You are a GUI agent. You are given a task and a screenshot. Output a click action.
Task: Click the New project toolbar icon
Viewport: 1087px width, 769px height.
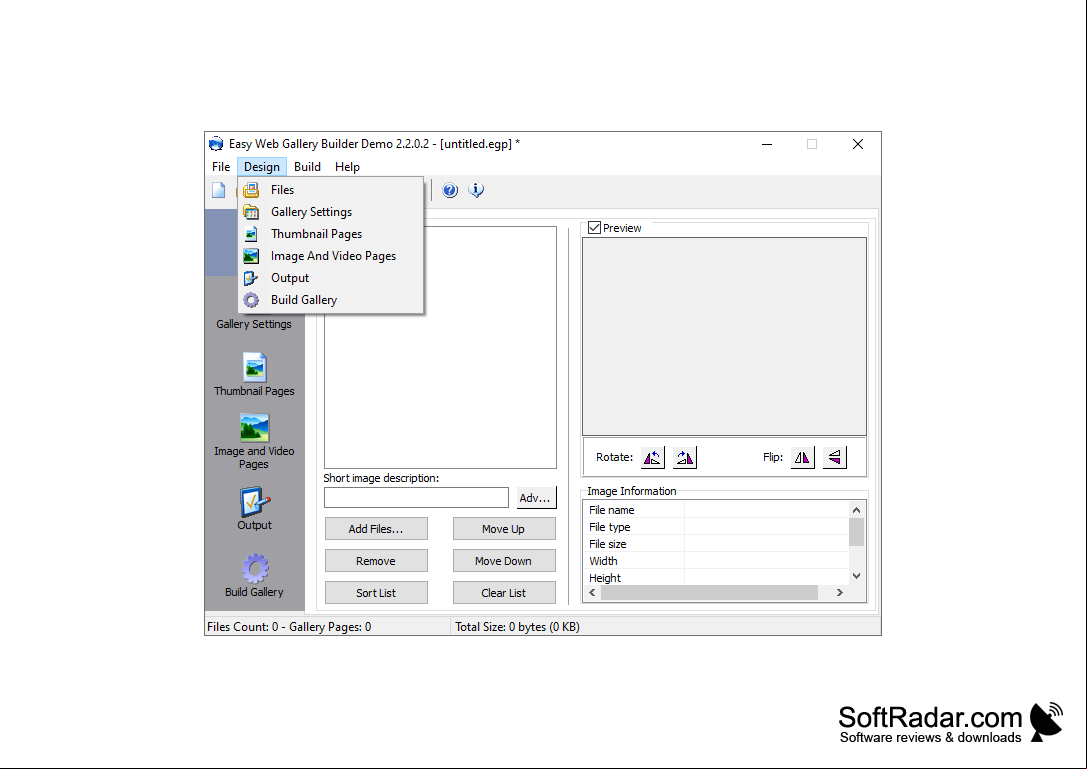[x=218, y=190]
